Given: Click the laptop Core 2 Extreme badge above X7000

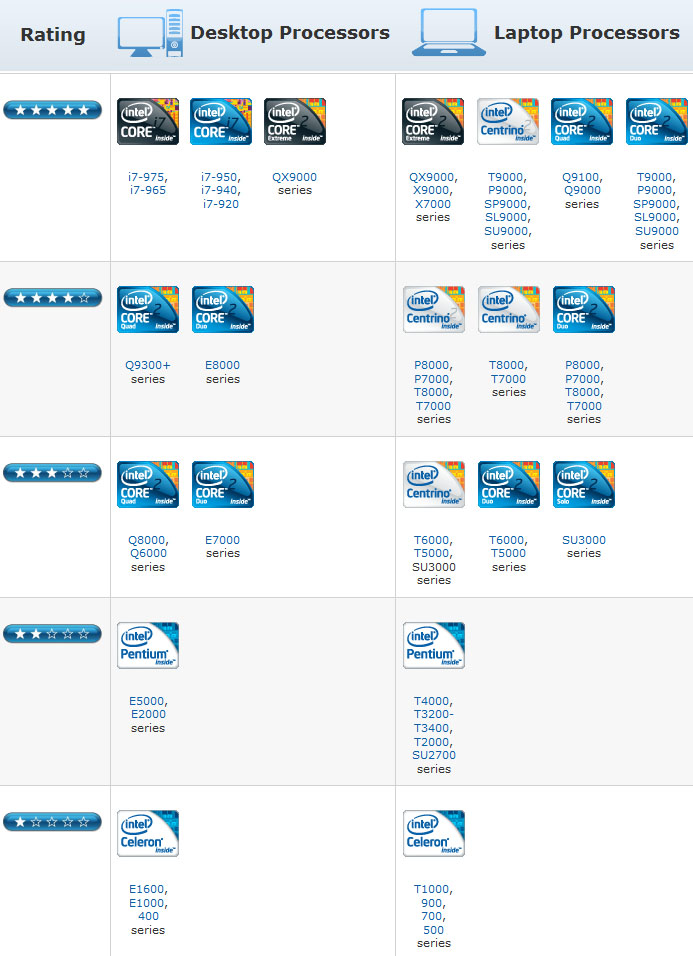Looking at the screenshot, I should [433, 121].
